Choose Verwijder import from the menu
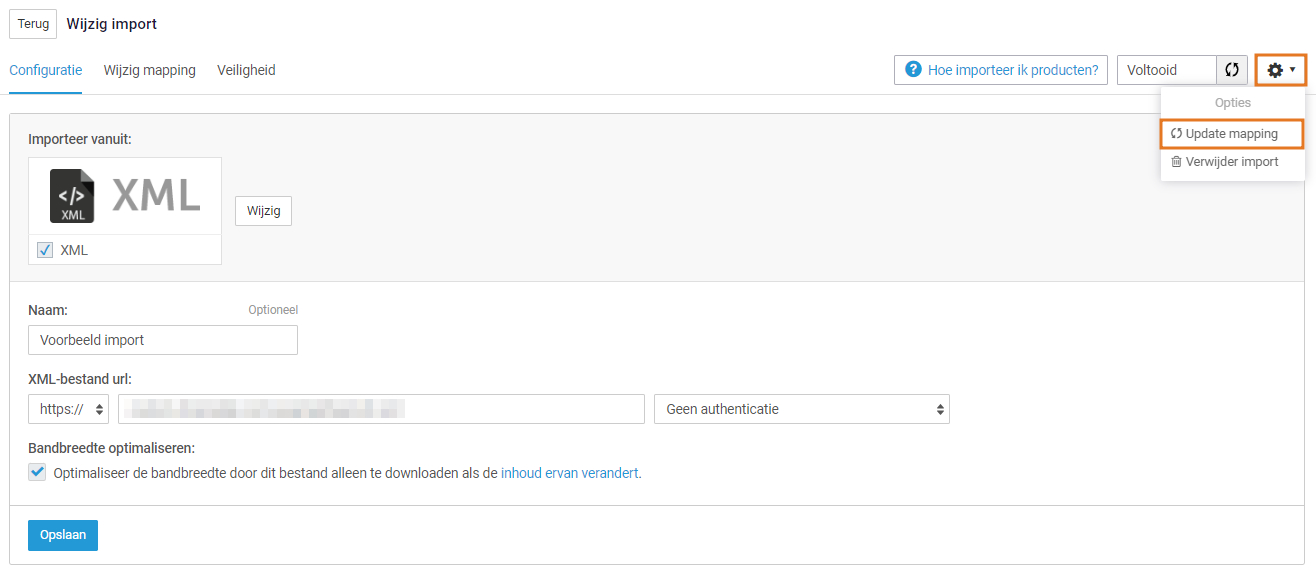The height and width of the screenshot is (576, 1316). 1232,161
